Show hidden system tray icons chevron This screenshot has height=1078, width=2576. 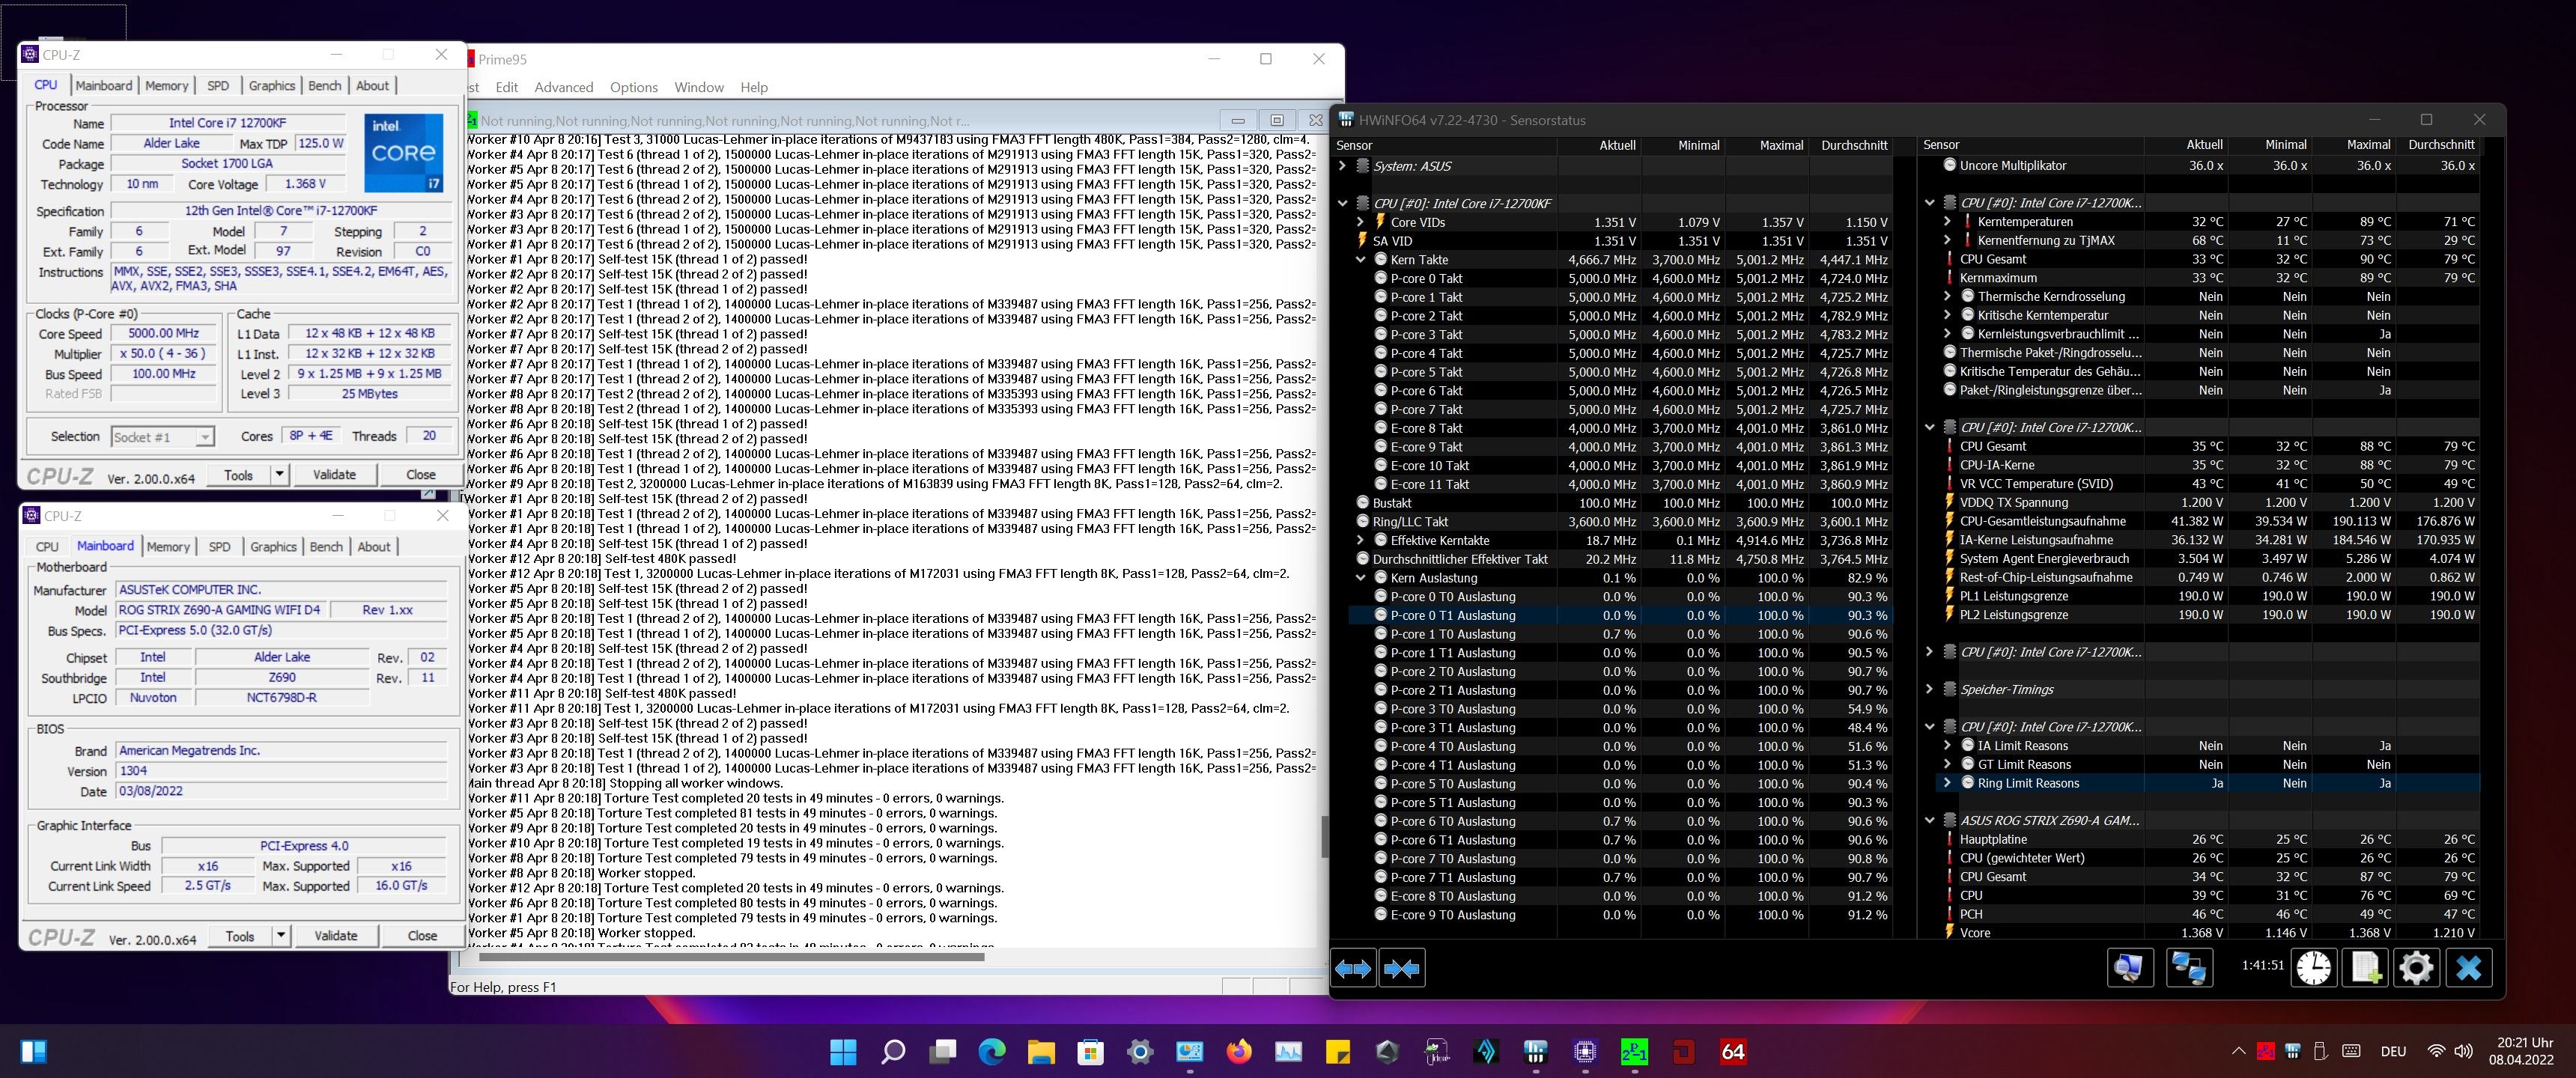[2238, 1051]
